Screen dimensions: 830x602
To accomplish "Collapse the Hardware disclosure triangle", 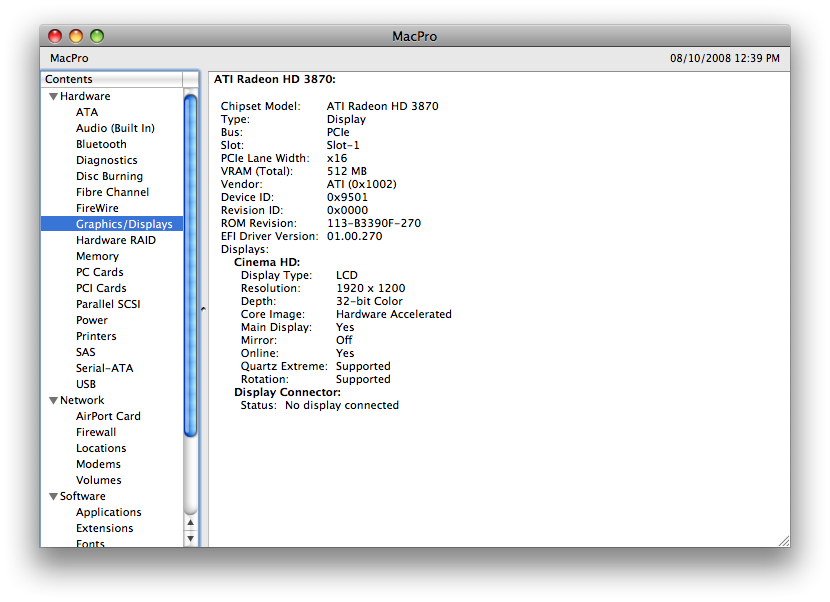I will click(x=53, y=96).
